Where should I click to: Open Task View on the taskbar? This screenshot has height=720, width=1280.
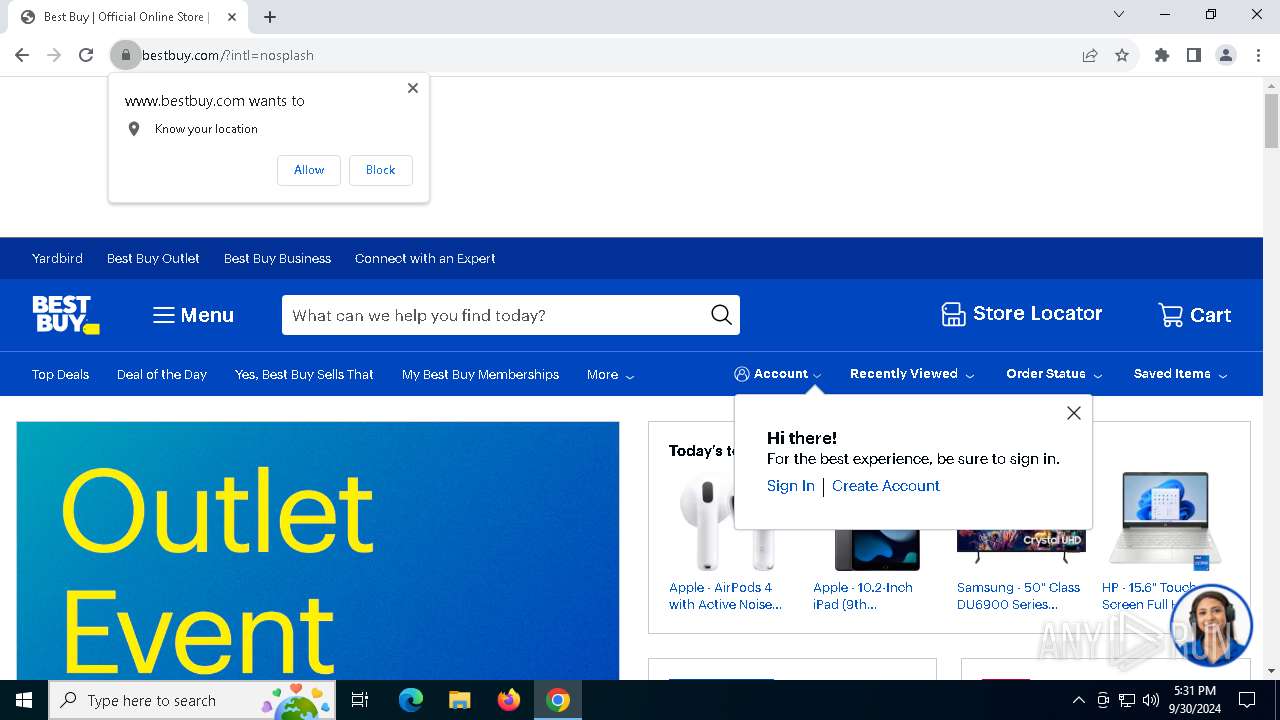(x=360, y=700)
